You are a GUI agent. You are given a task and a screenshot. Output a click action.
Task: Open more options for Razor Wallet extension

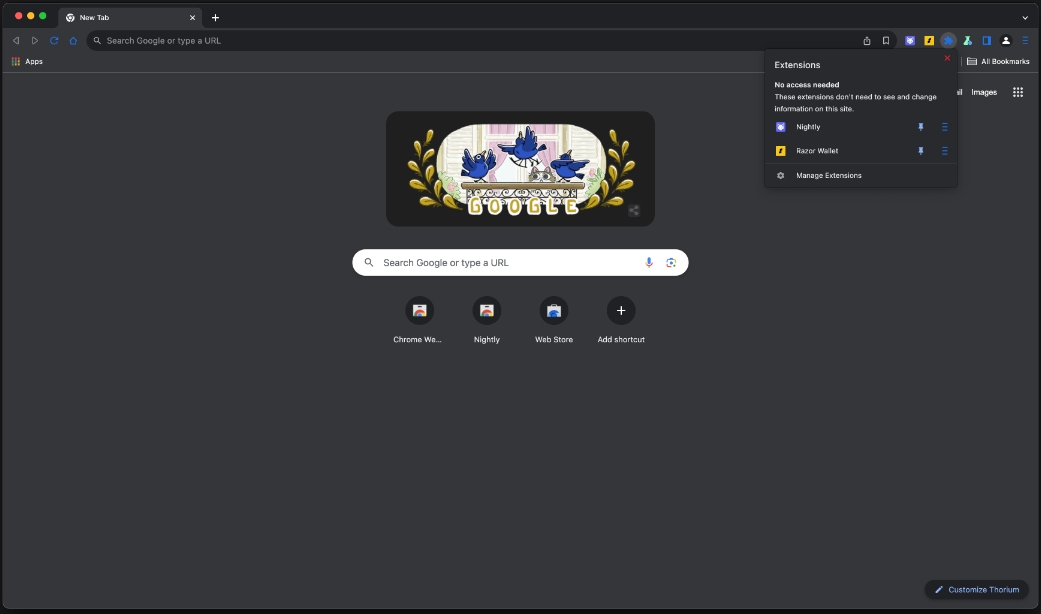(945, 151)
